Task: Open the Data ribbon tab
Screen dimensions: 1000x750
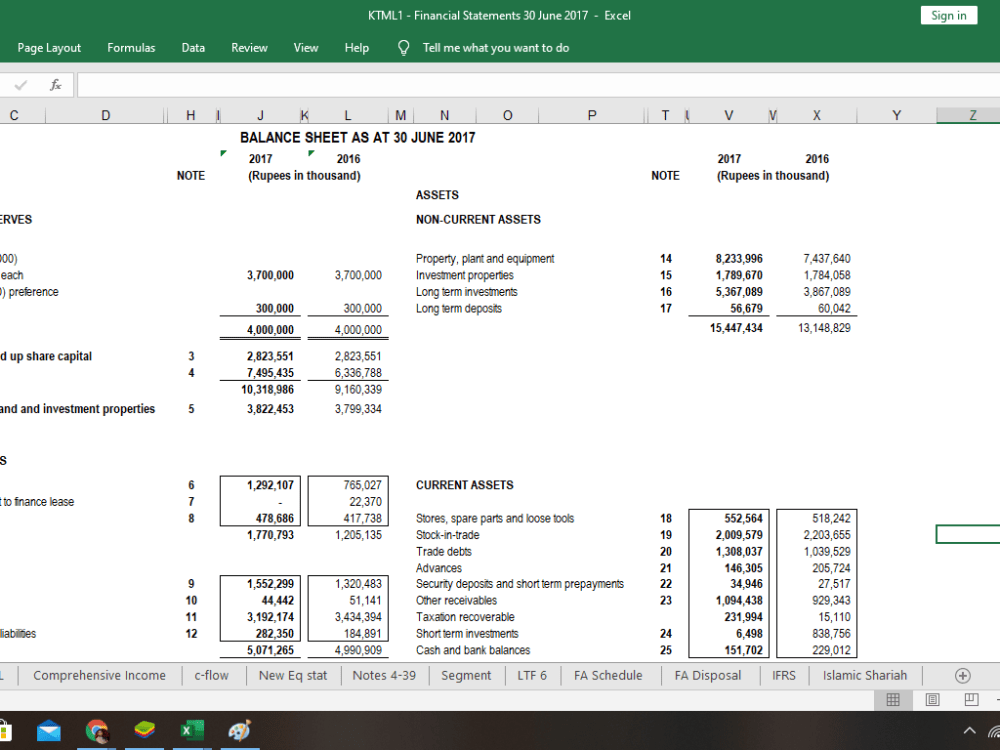Action: (x=193, y=48)
